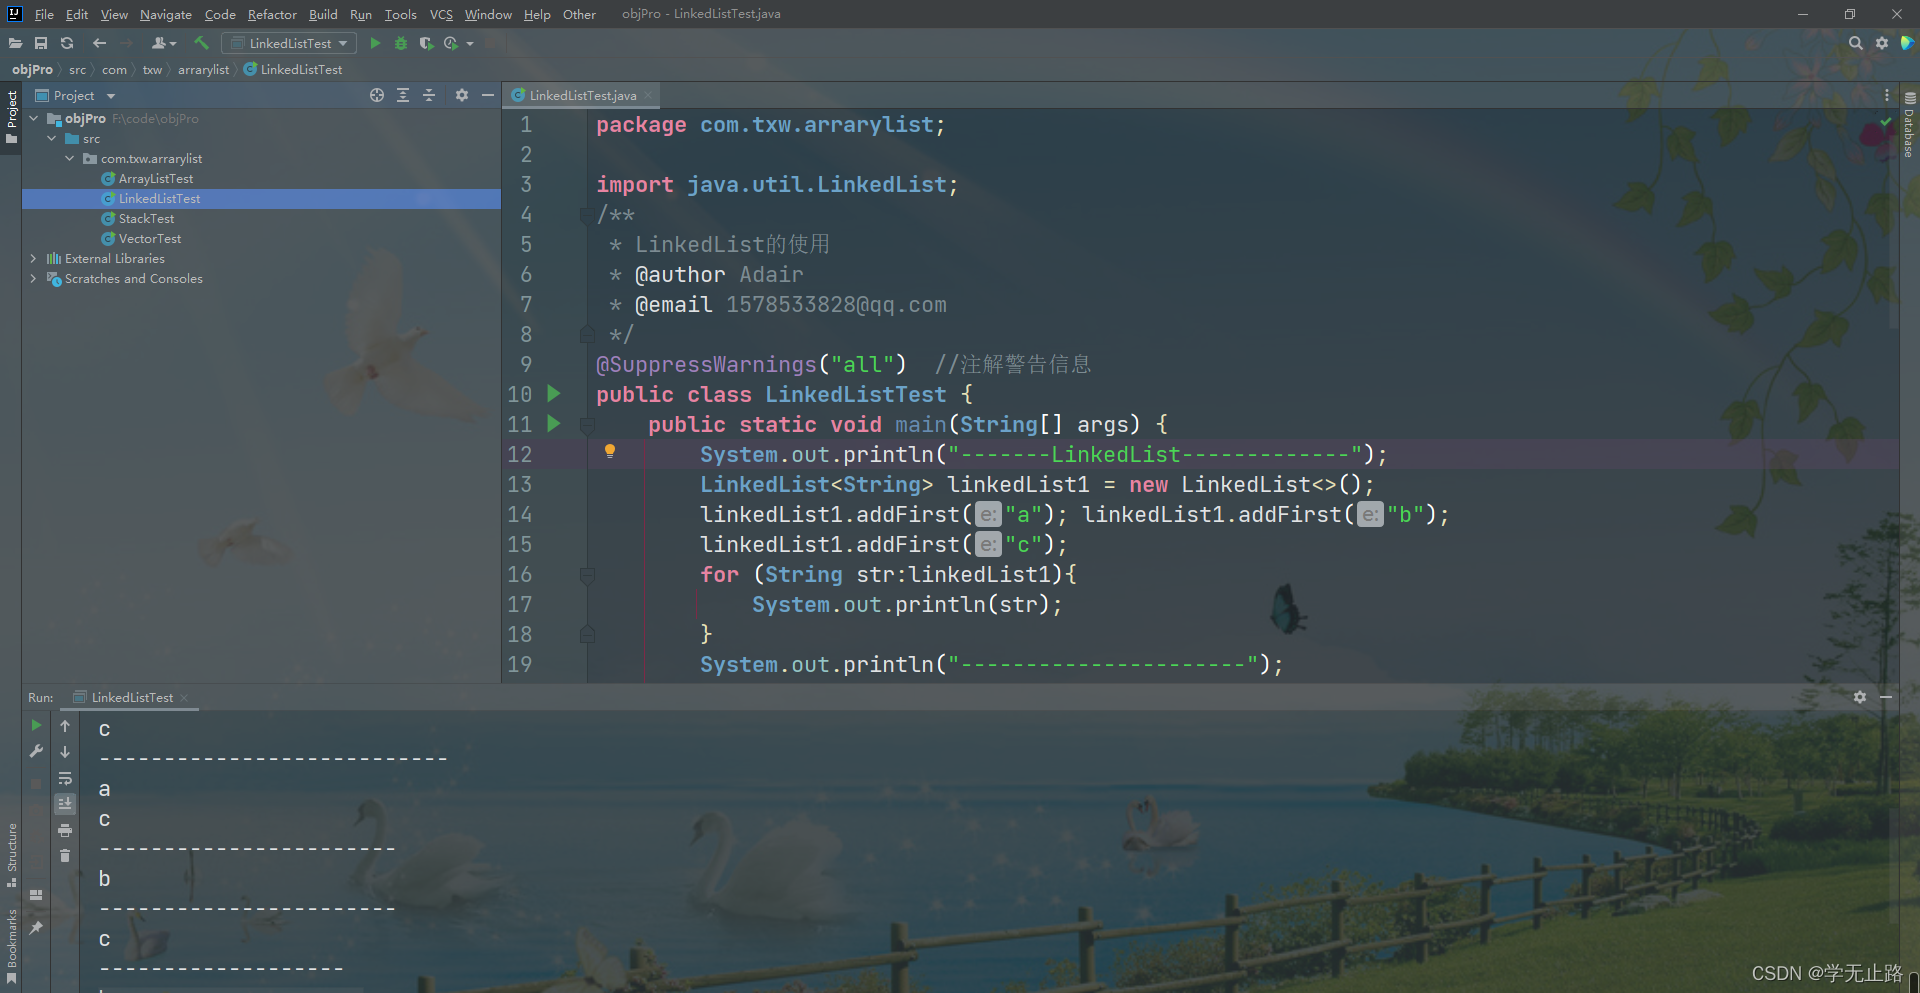The image size is (1920, 993).
Task: Build project with the green hammer icon
Action: coord(201,43)
